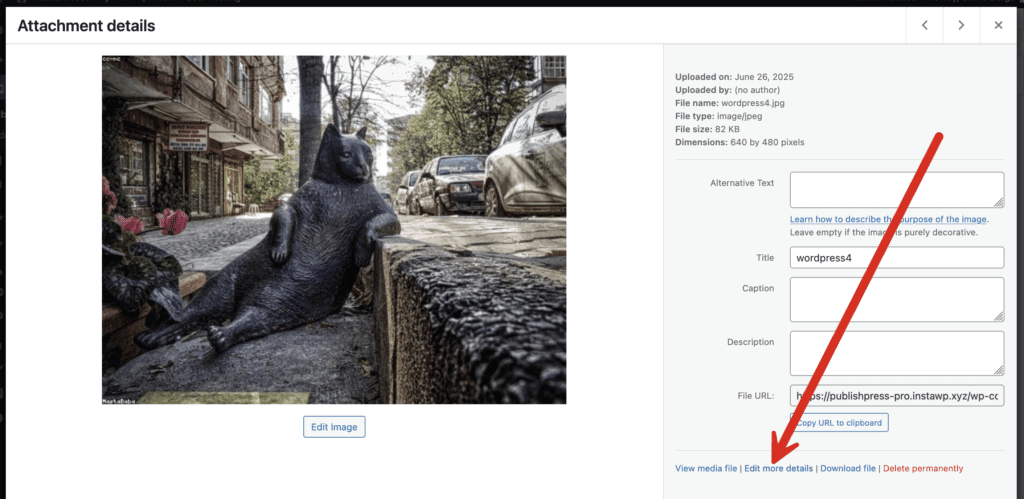Close the Attachment details dialog
Viewport: 1024px width, 499px height.
coord(998,25)
